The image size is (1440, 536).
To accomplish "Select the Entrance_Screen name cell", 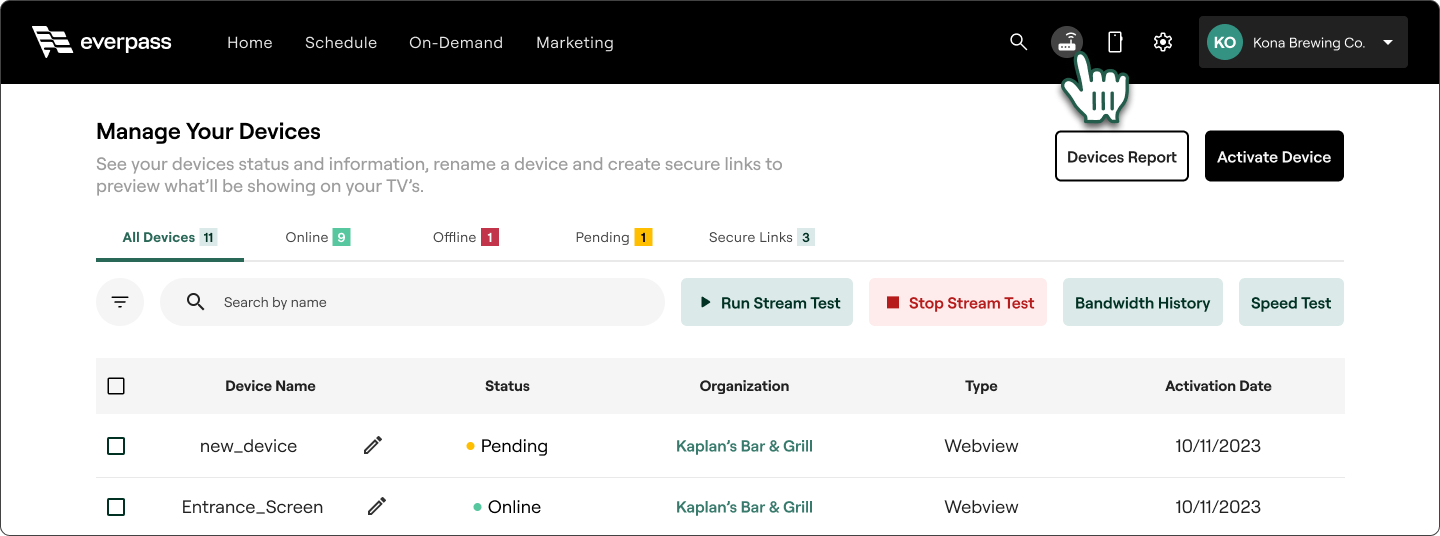I will 252,507.
